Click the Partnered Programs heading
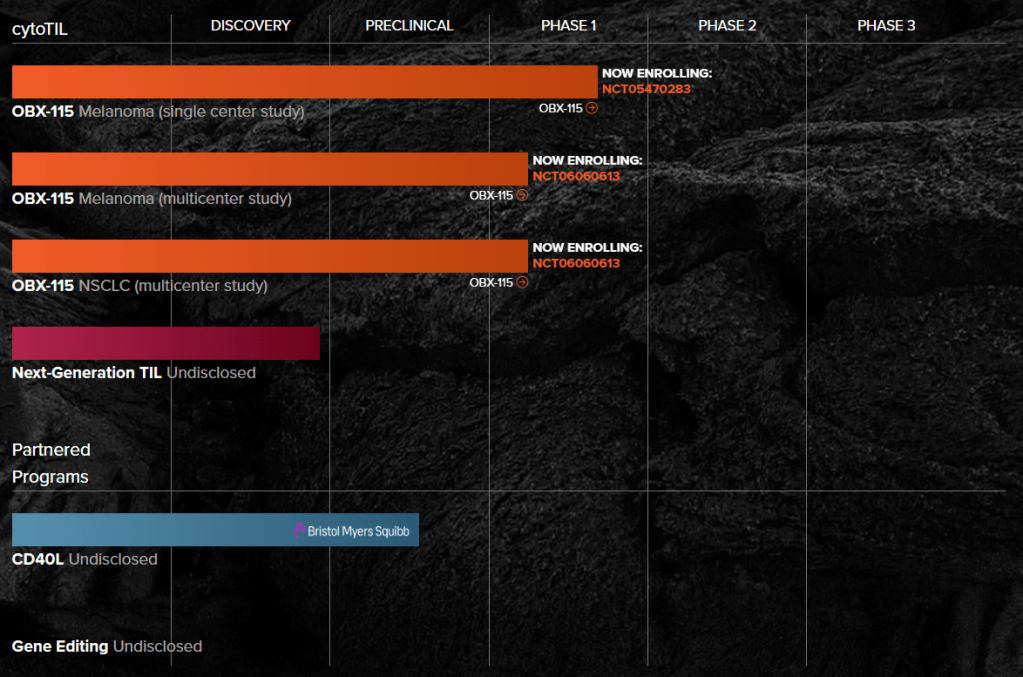This screenshot has height=677, width=1023. coord(50,463)
